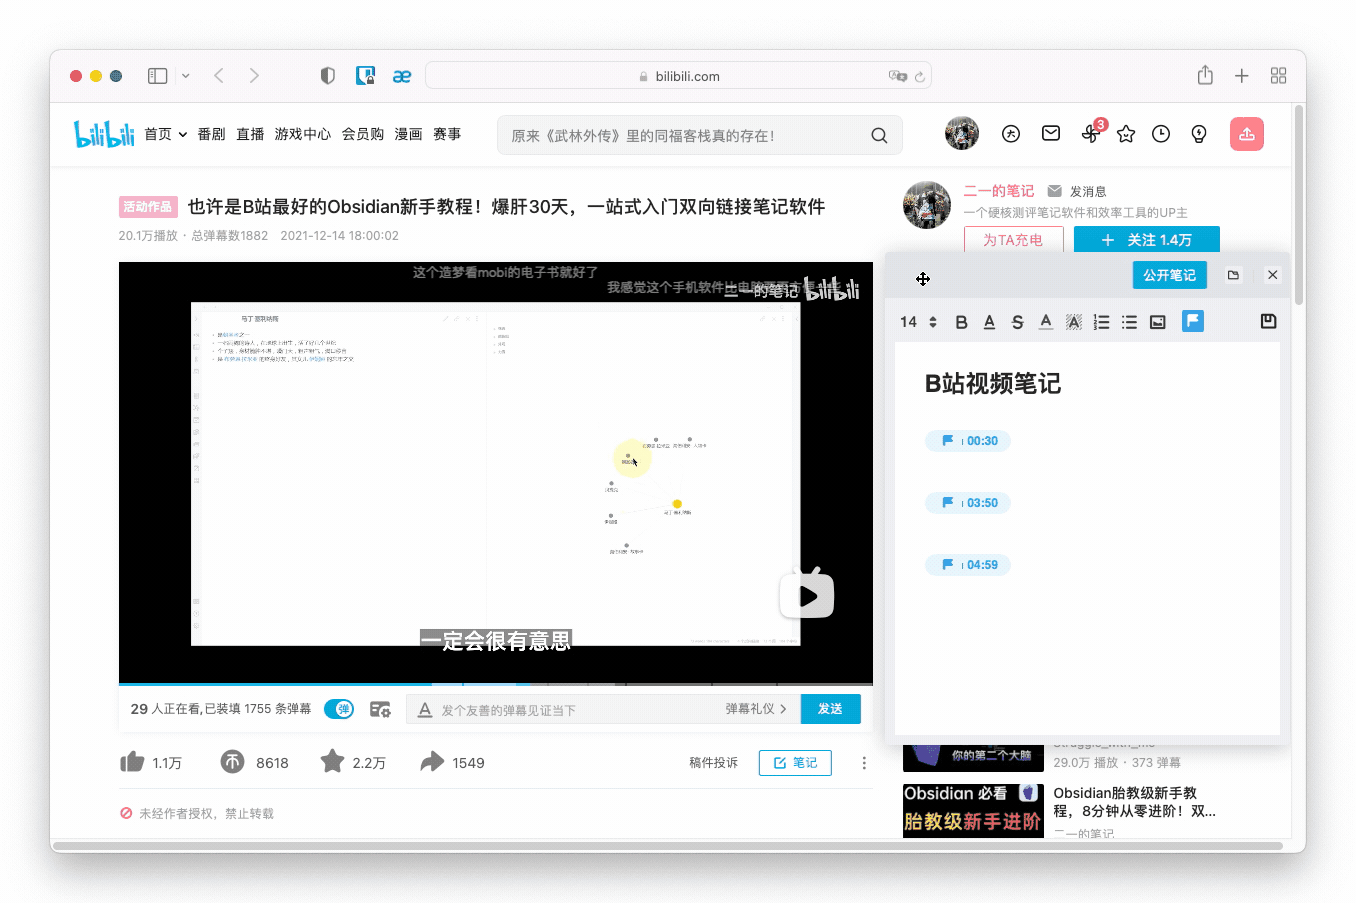This screenshot has width=1356, height=903.
Task: Share the video arrow icon
Action: click(432, 762)
